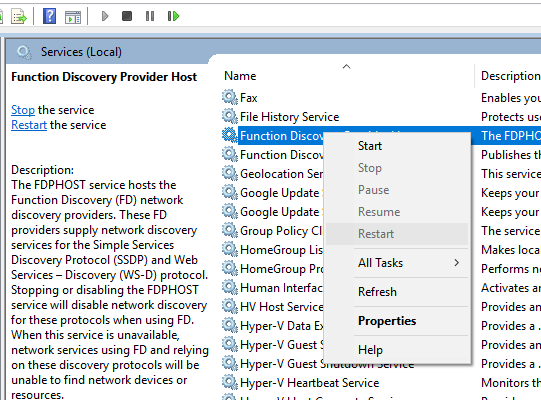
Task: Click the gear icon beside Hyper-V Heartbeat Service
Action: tap(229, 382)
